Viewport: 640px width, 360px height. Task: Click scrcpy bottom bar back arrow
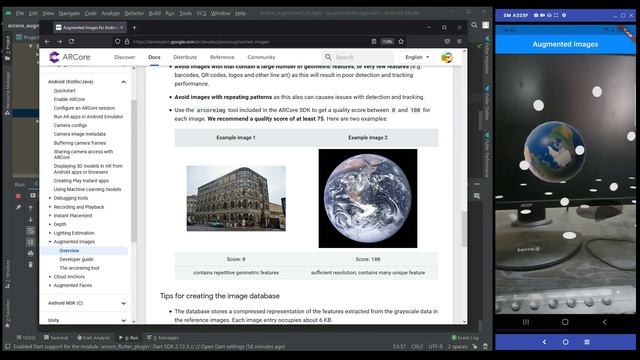544,342
